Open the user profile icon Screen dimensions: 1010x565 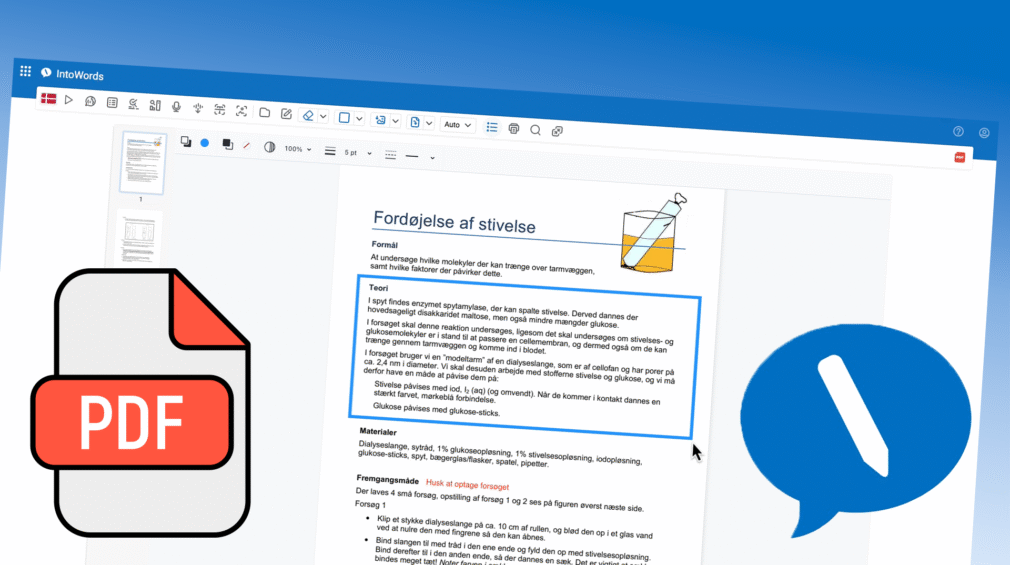984,133
